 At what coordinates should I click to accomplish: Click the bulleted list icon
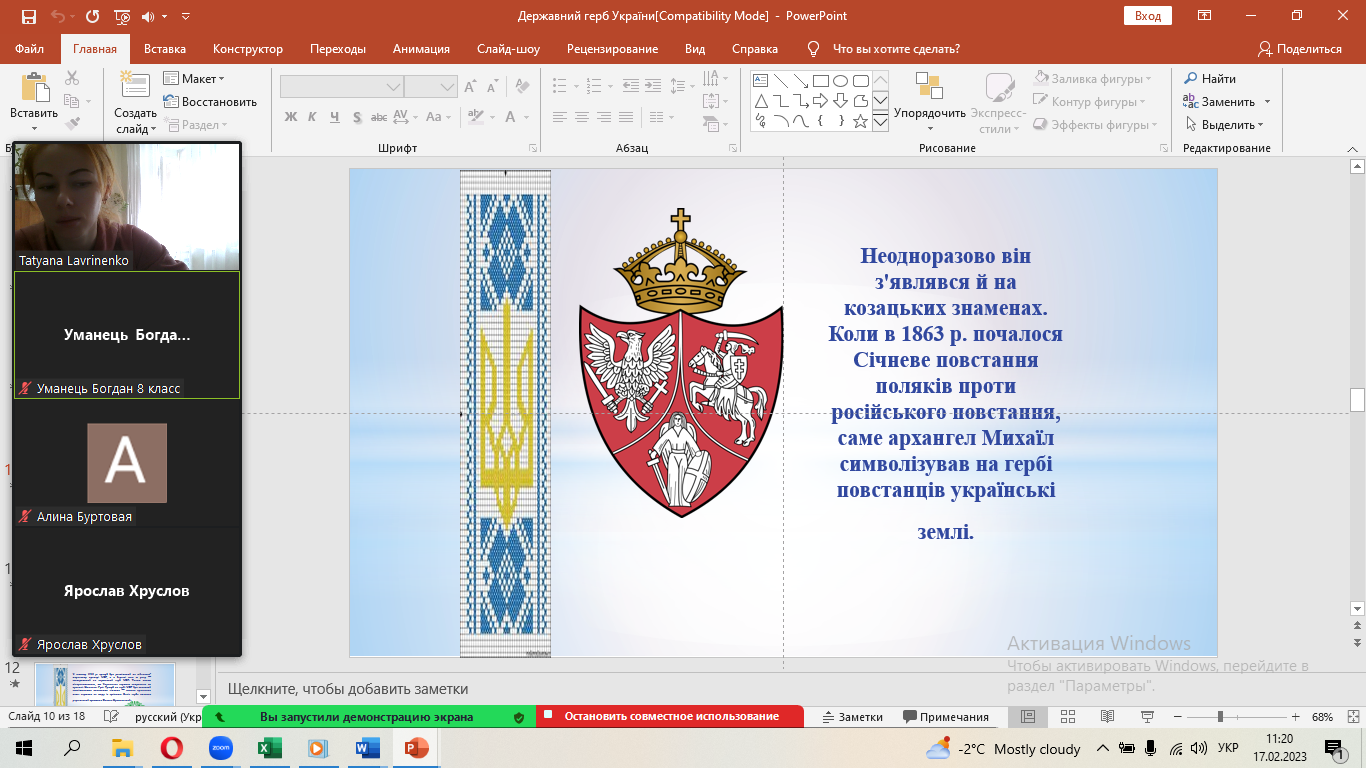pos(560,86)
